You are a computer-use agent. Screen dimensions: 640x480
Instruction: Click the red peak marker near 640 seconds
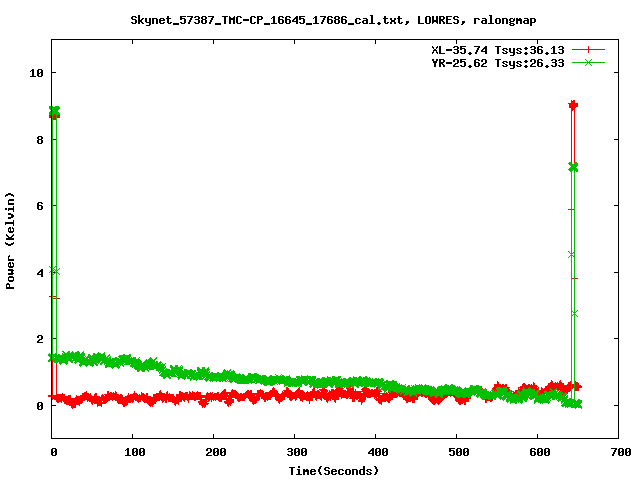point(573,105)
